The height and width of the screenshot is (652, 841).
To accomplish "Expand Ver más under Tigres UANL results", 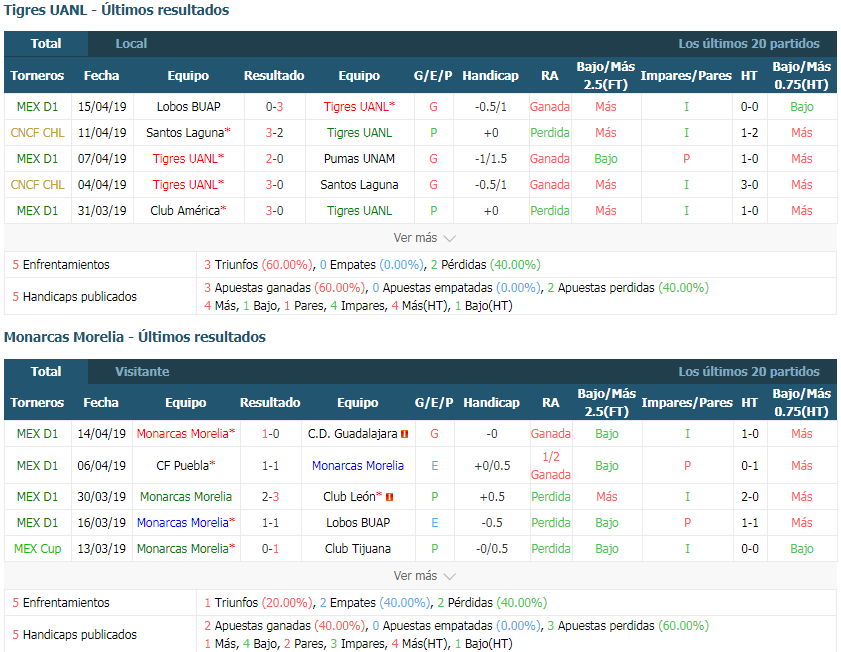I will [424, 238].
